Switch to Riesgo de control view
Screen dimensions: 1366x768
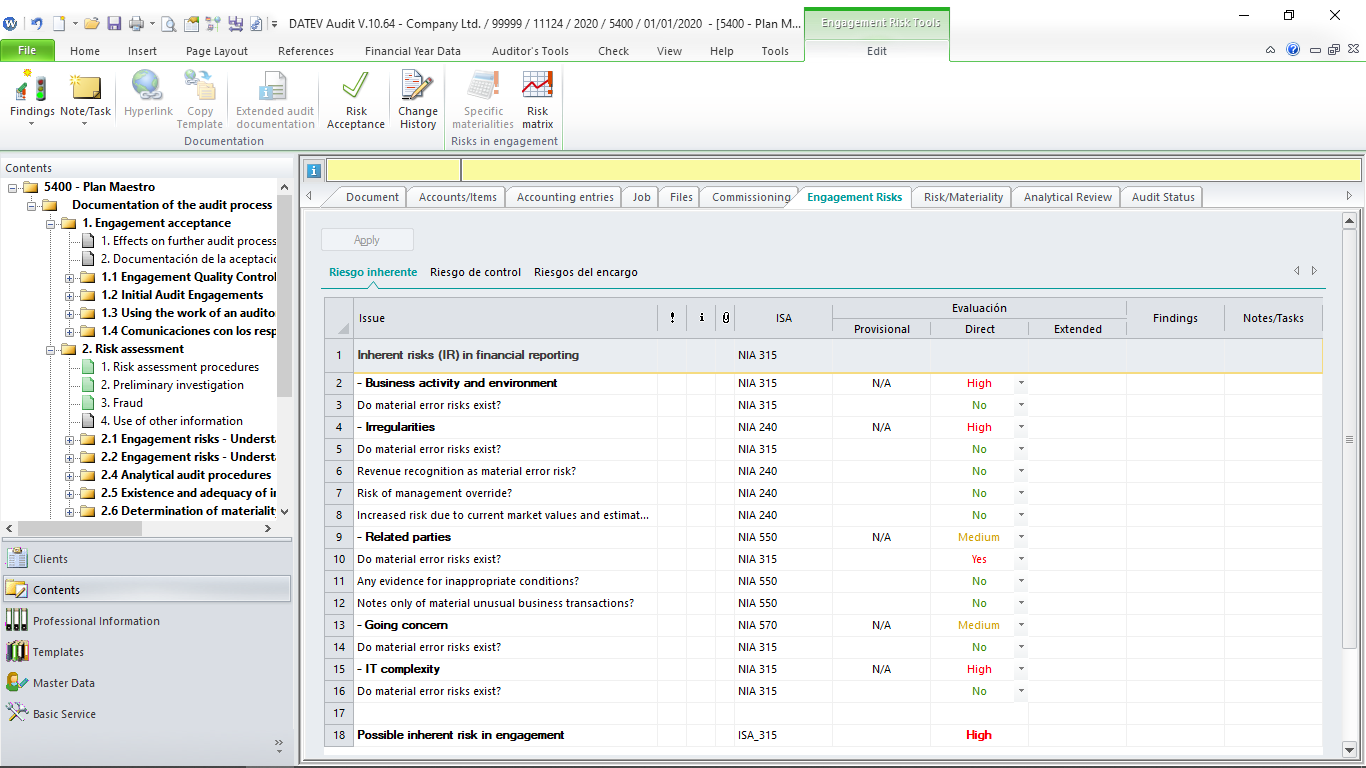(x=480, y=271)
